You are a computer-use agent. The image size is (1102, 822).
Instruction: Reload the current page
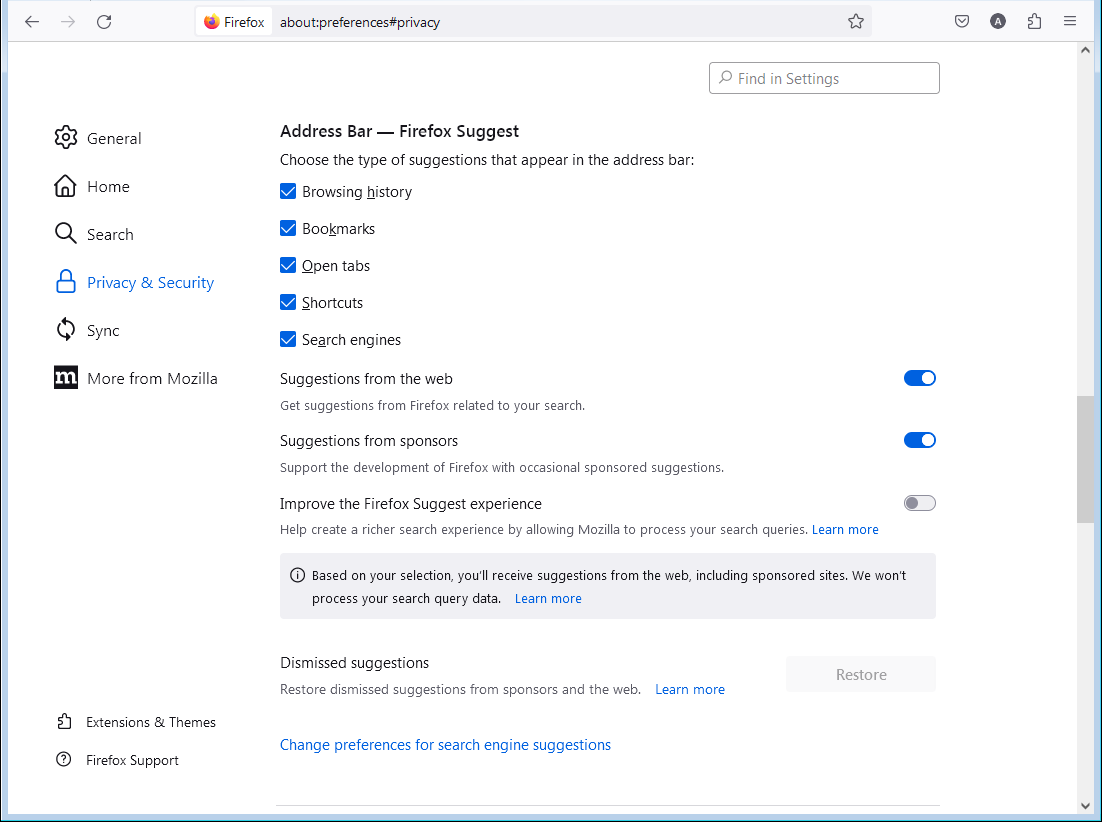104,22
